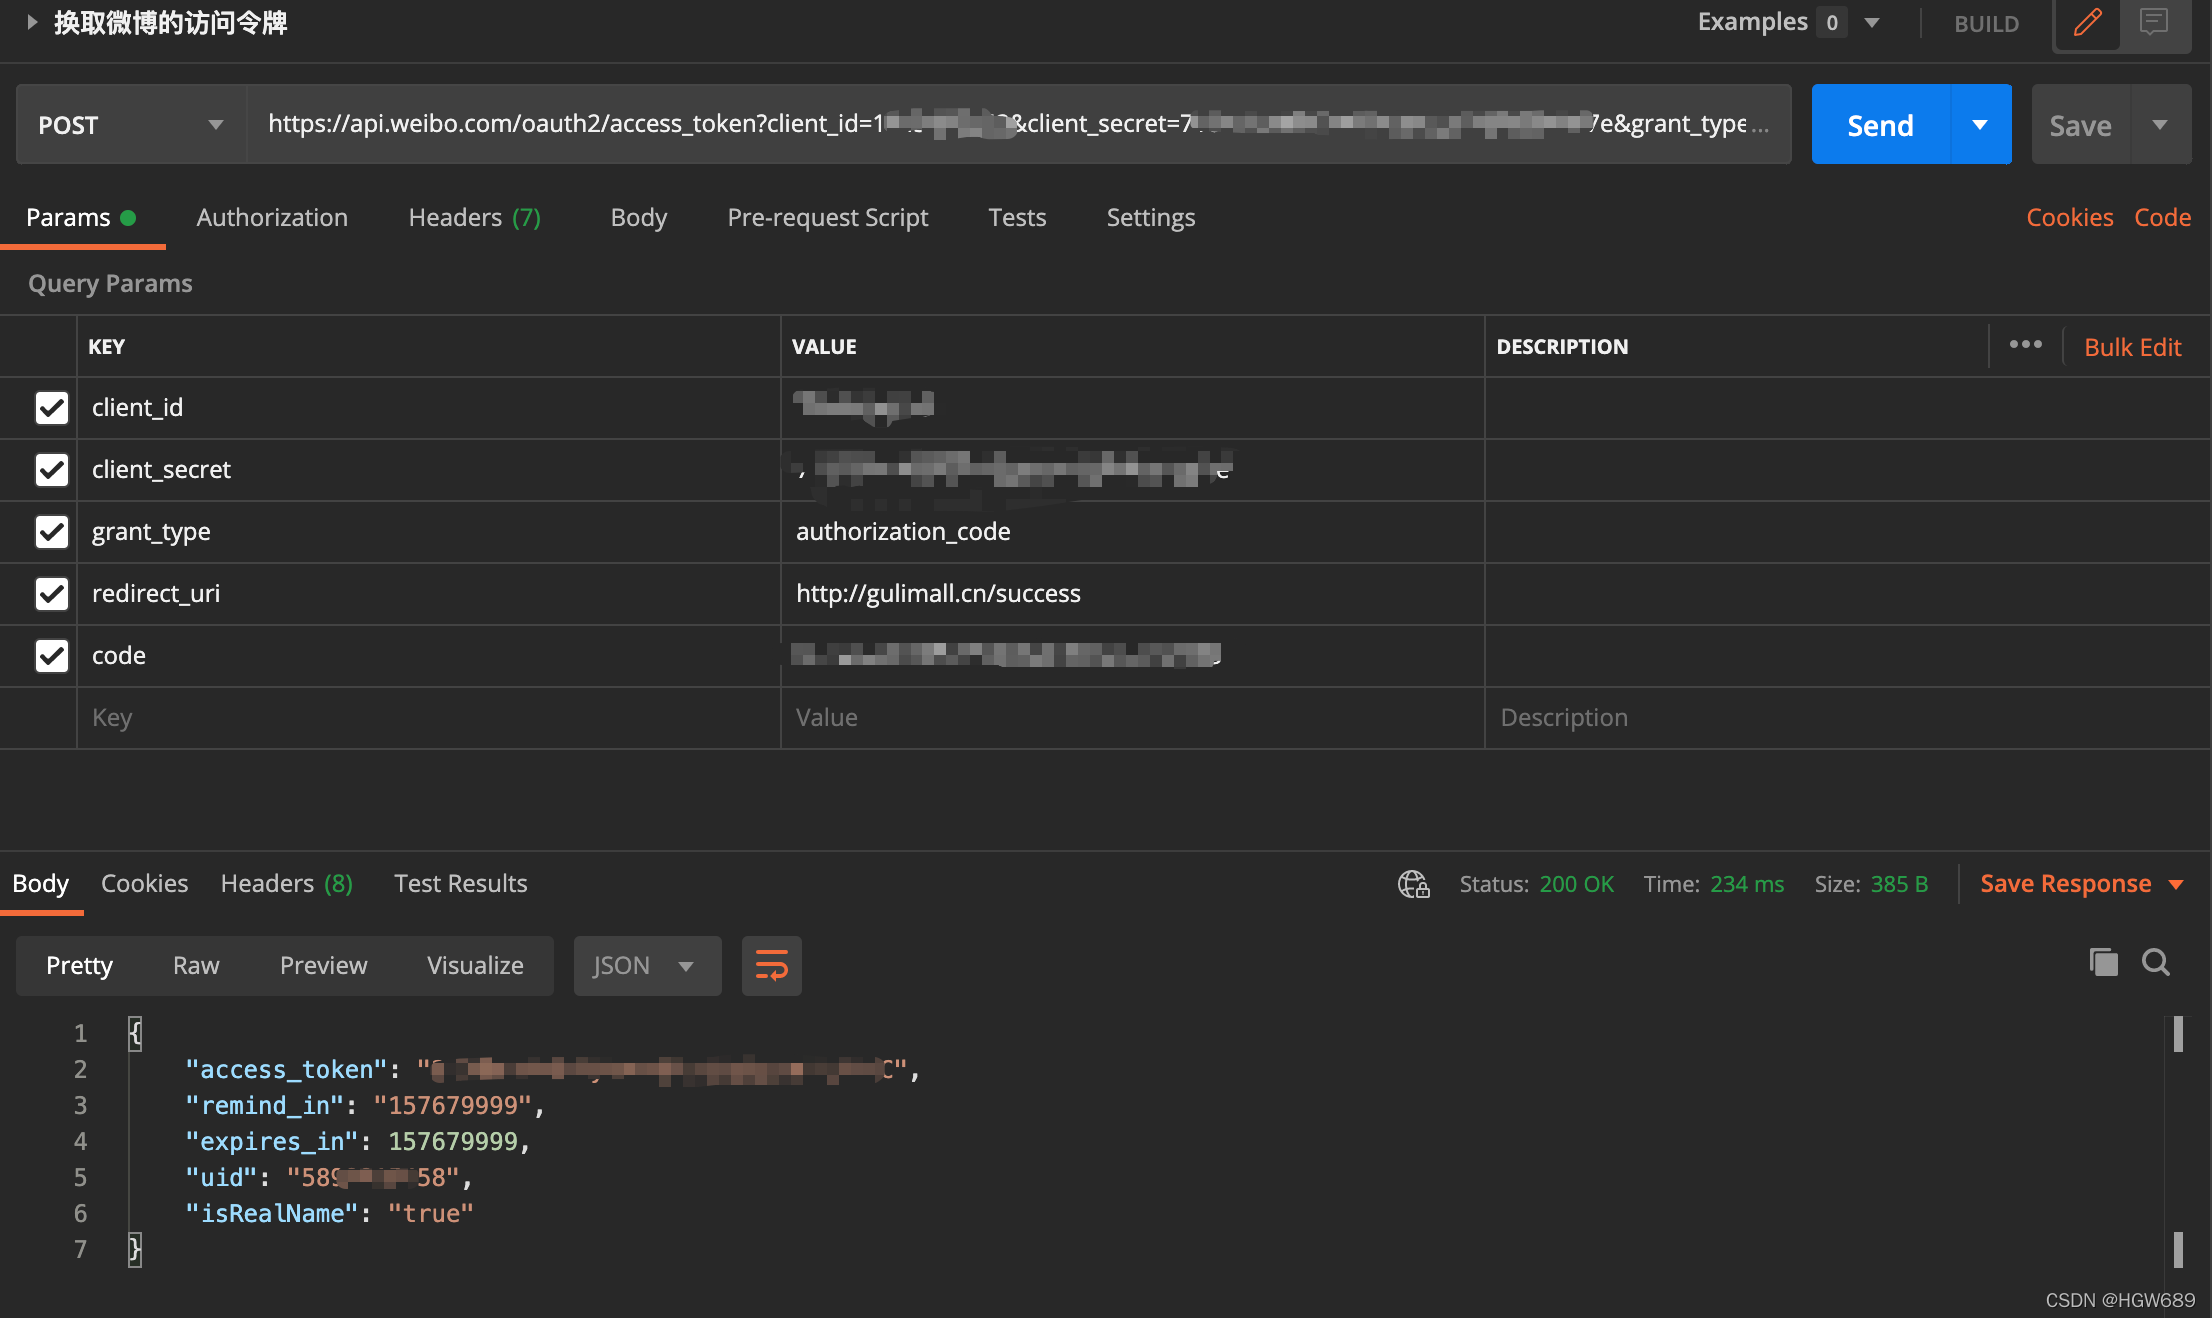Open the Save button dropdown arrow
The height and width of the screenshot is (1318, 2212).
tap(2160, 124)
